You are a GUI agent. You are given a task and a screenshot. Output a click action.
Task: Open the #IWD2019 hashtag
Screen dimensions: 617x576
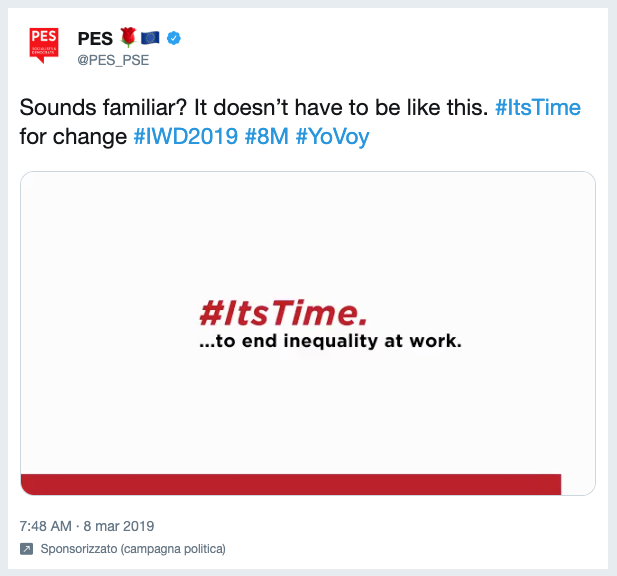[x=186, y=137]
